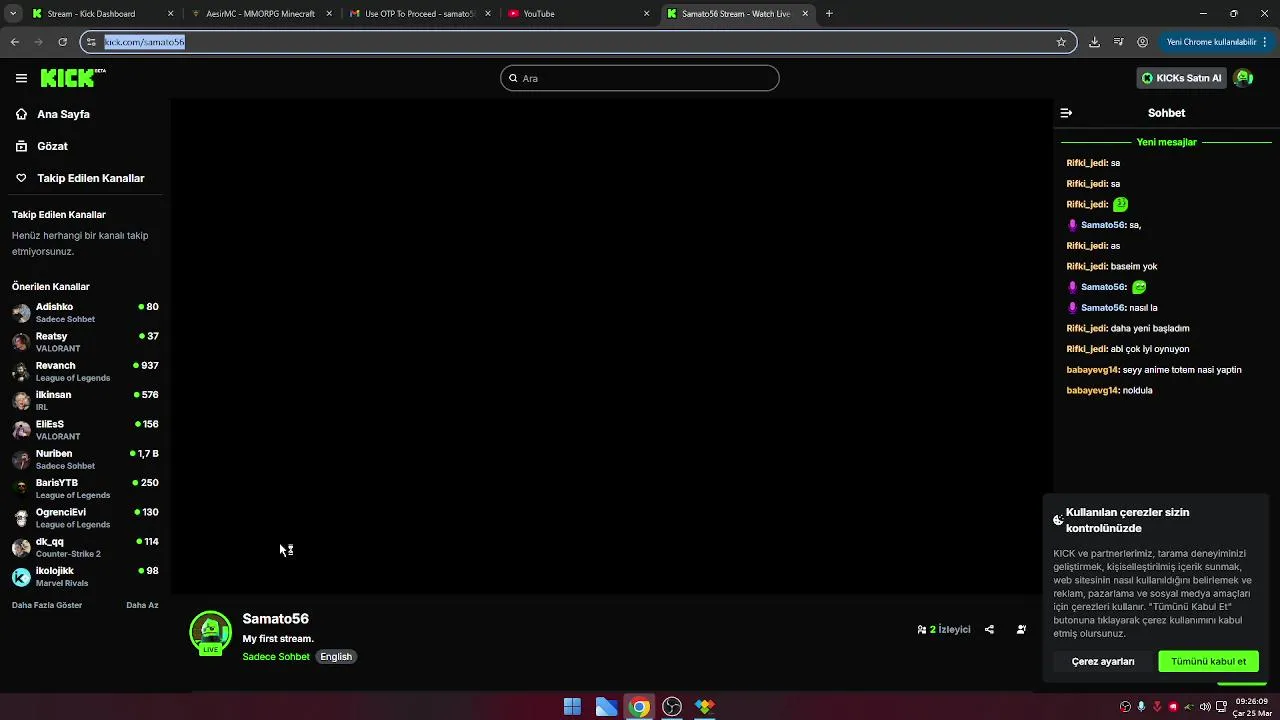Image resolution: width=1280 pixels, height=720 pixels.
Task: Open Revanch recommended channel
Action: tap(85, 371)
